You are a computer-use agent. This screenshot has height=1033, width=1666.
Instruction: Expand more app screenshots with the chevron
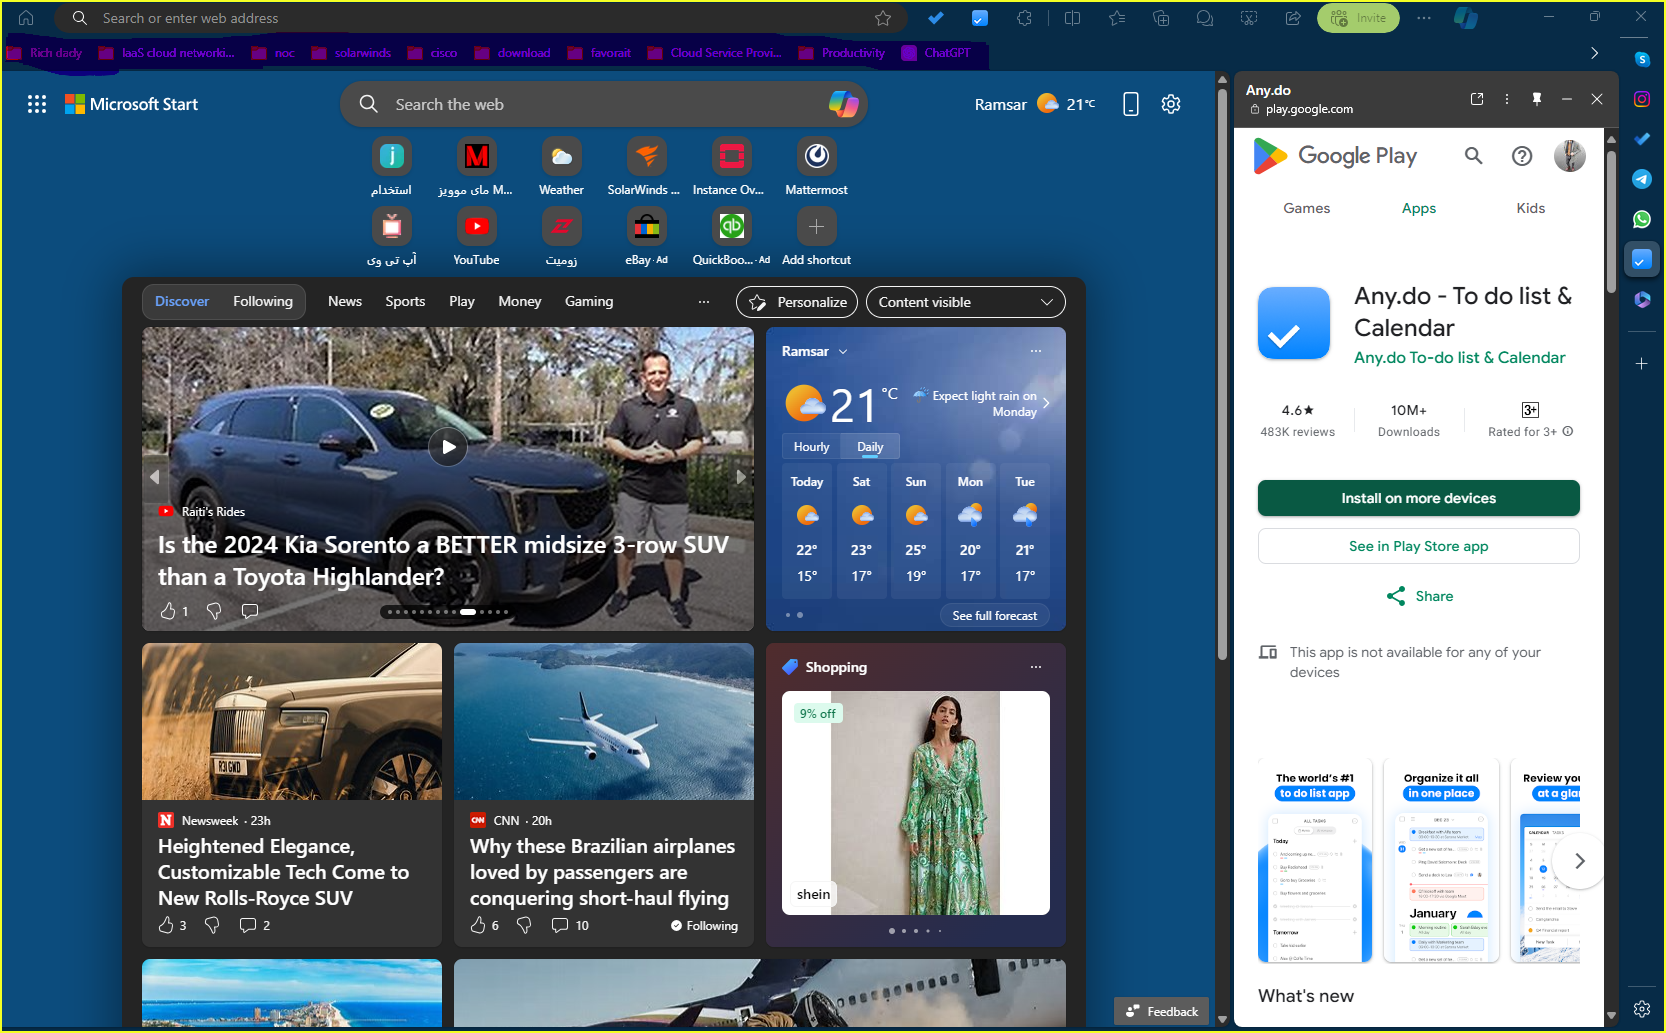click(x=1580, y=860)
